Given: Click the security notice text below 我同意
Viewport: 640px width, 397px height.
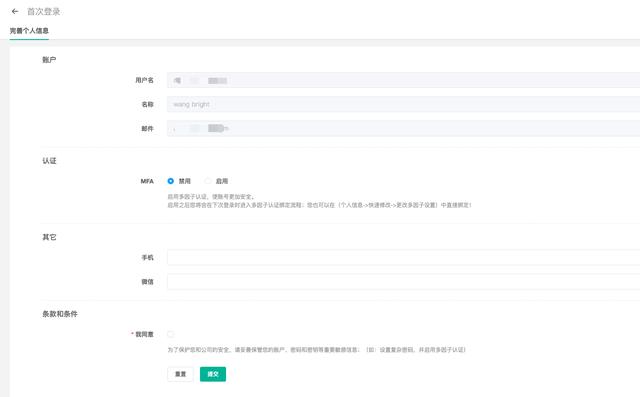Looking at the screenshot, I should pyautogui.click(x=316, y=350).
